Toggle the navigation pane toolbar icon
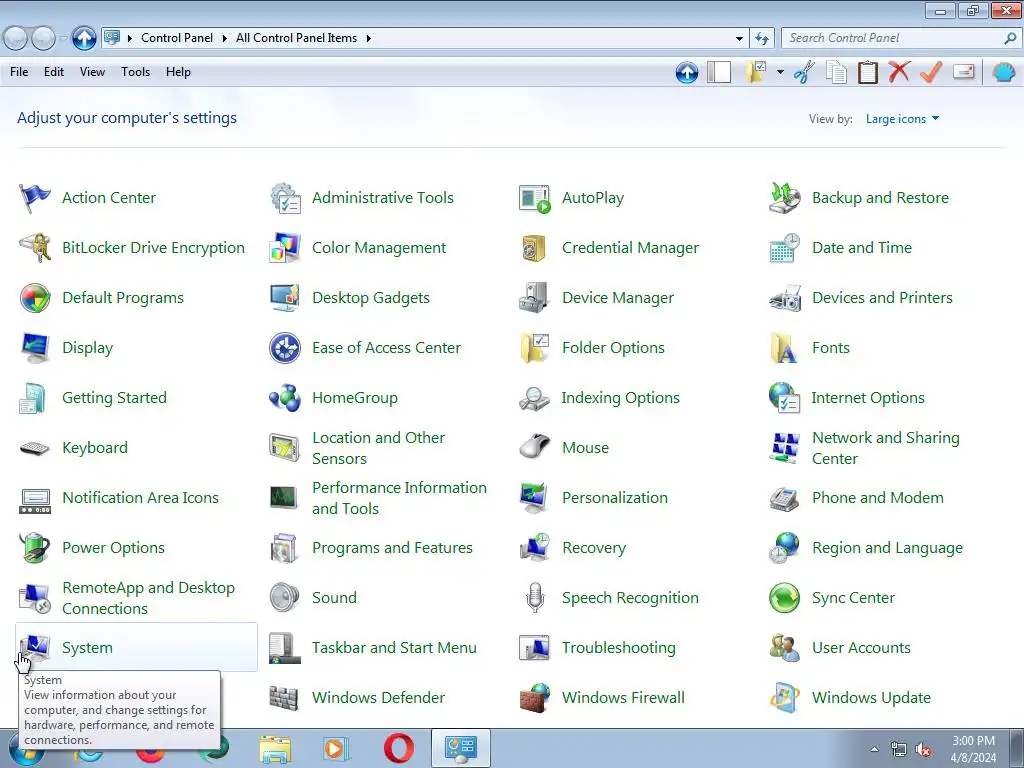Screen dimensions: 1024x768 719,72
